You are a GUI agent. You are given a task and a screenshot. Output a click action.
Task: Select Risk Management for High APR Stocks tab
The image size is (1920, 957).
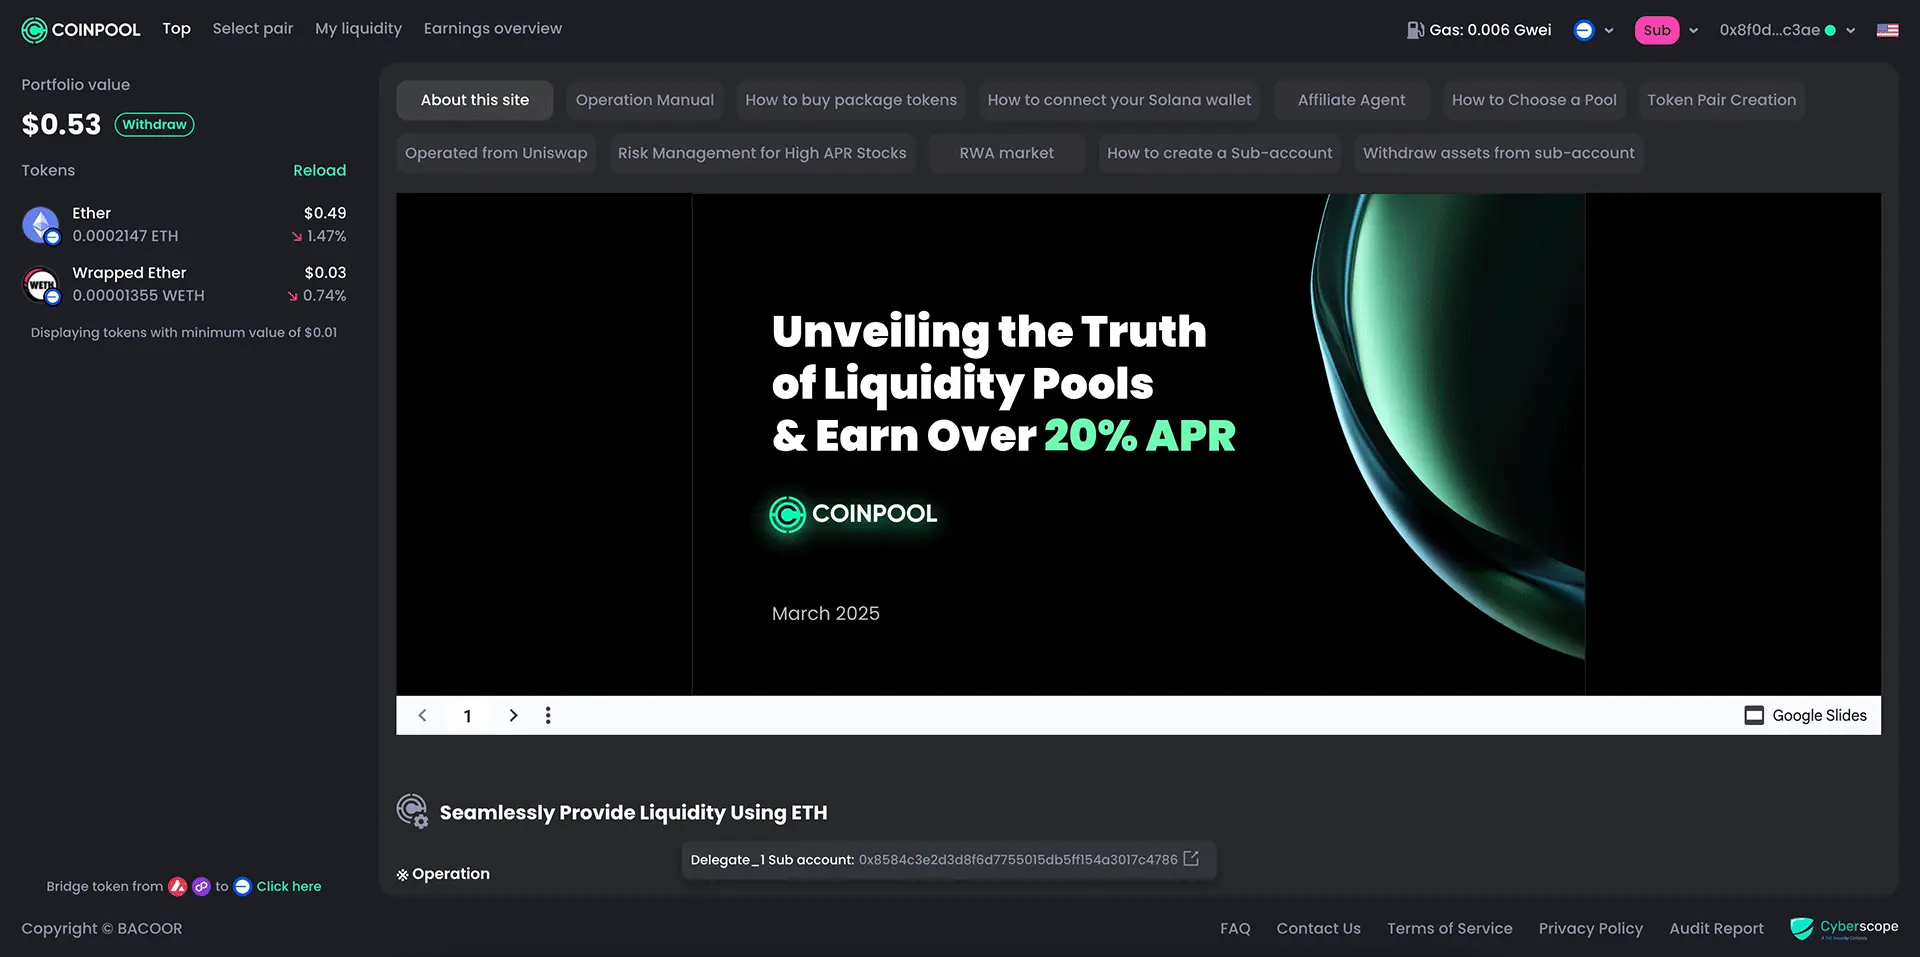(x=762, y=153)
